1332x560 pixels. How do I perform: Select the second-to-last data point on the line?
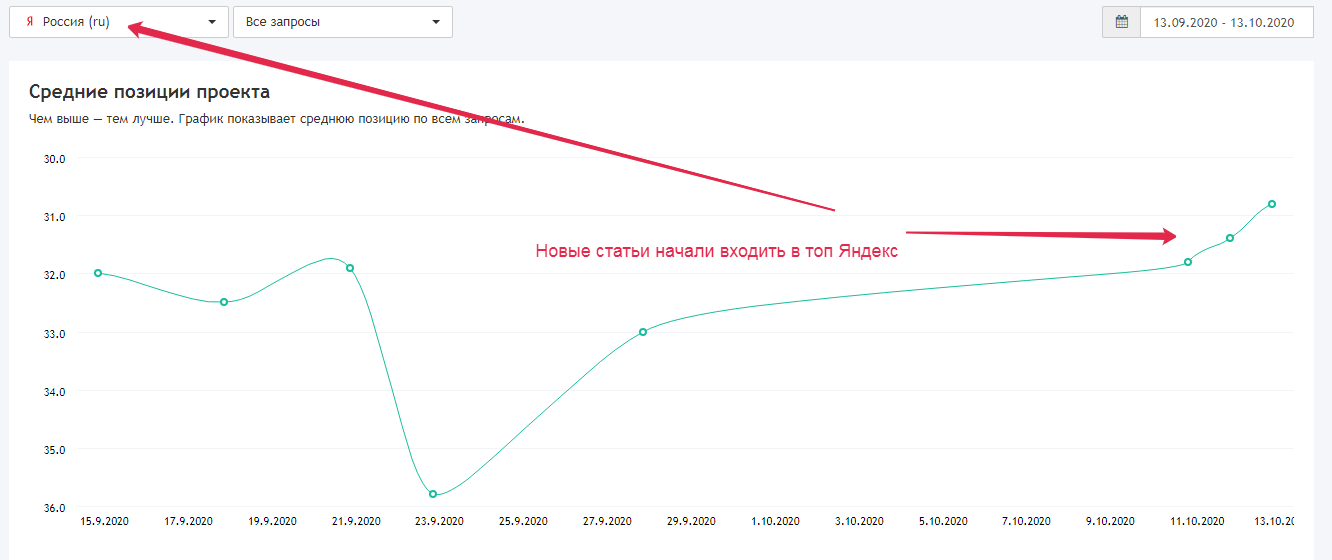point(1230,238)
